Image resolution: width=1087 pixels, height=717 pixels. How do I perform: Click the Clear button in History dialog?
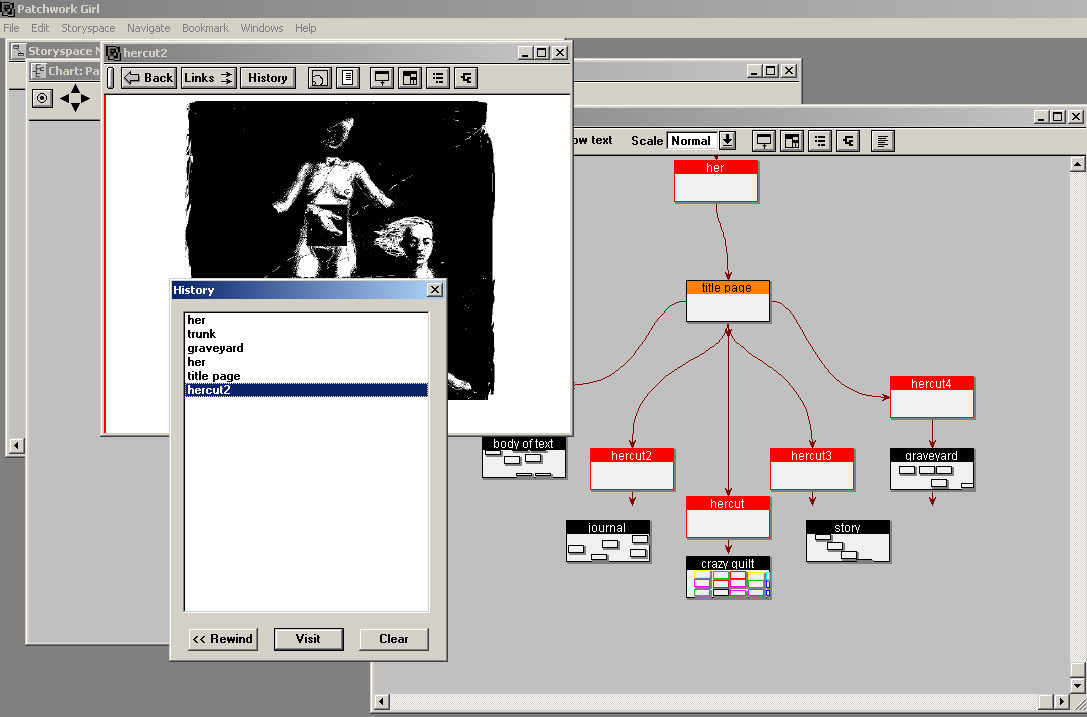click(394, 639)
